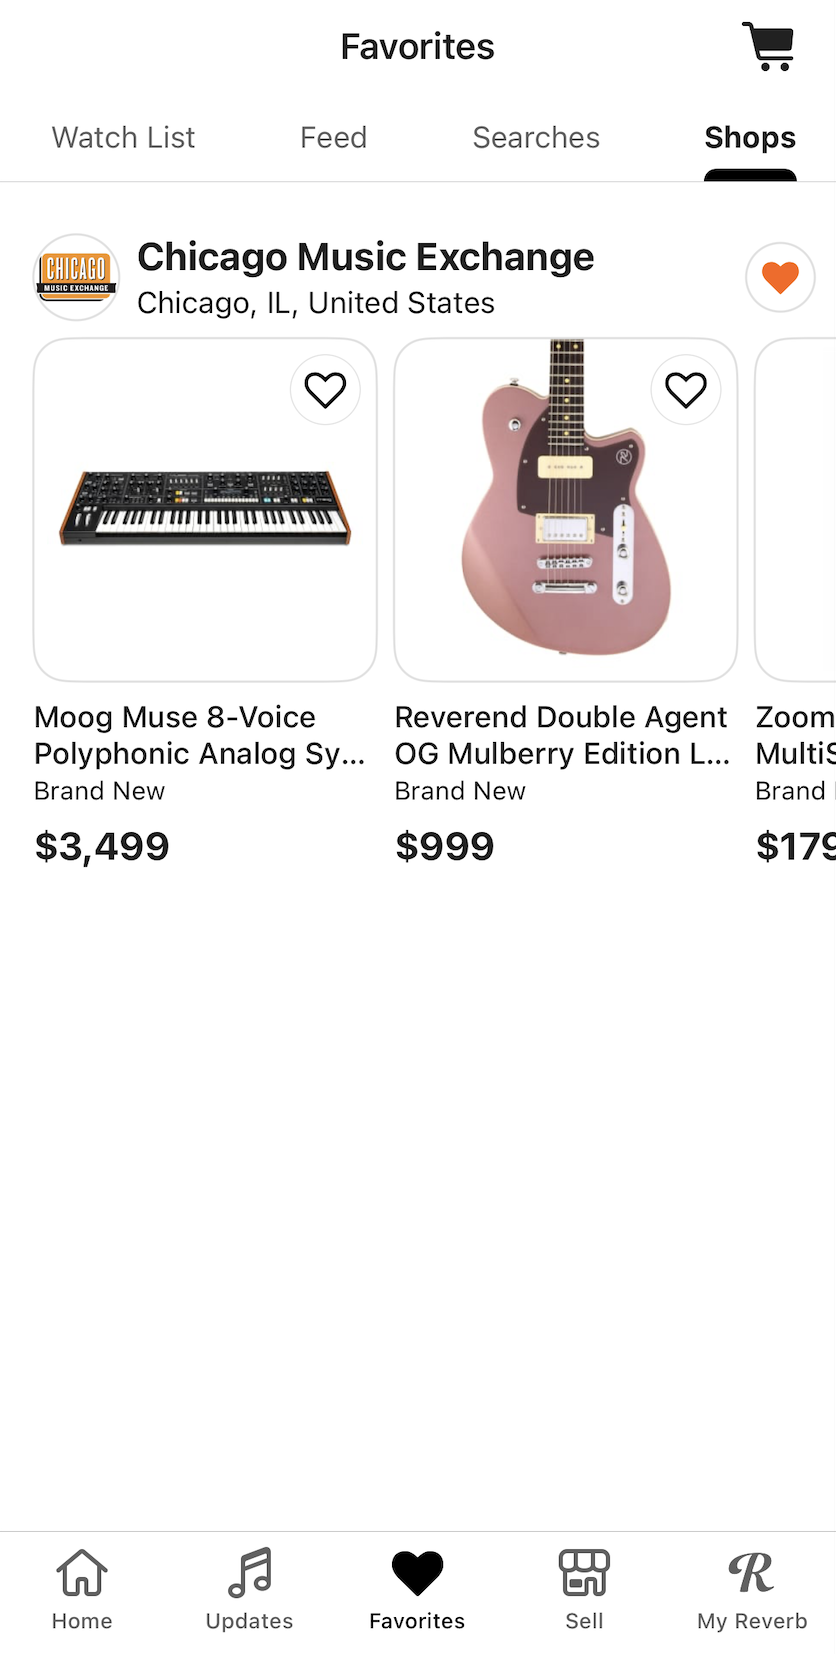Select the Shops tab
The height and width of the screenshot is (1654, 836).
[x=750, y=137]
